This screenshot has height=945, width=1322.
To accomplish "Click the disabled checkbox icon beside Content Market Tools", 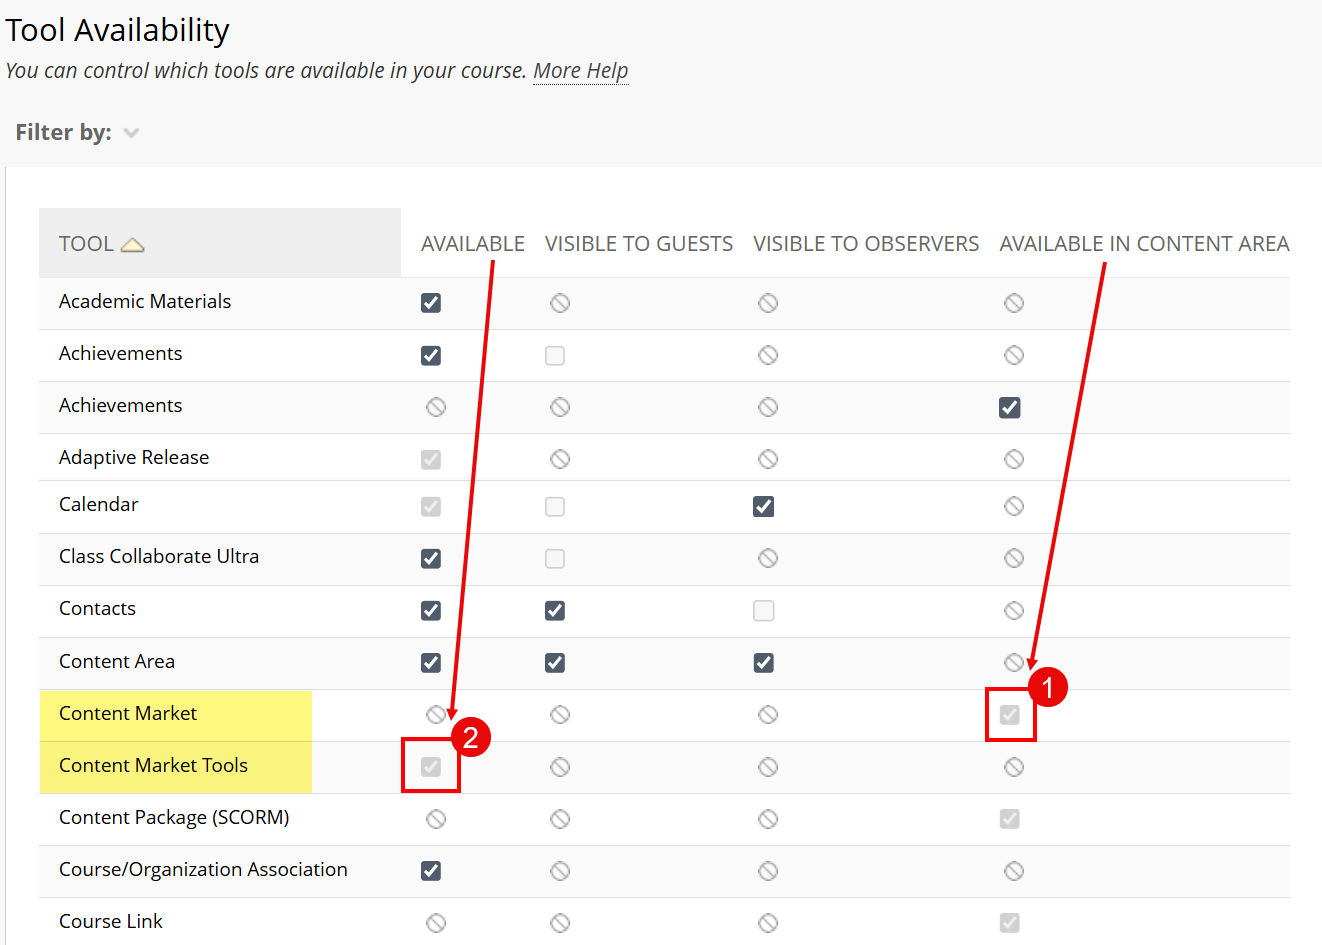I will pos(431,766).
